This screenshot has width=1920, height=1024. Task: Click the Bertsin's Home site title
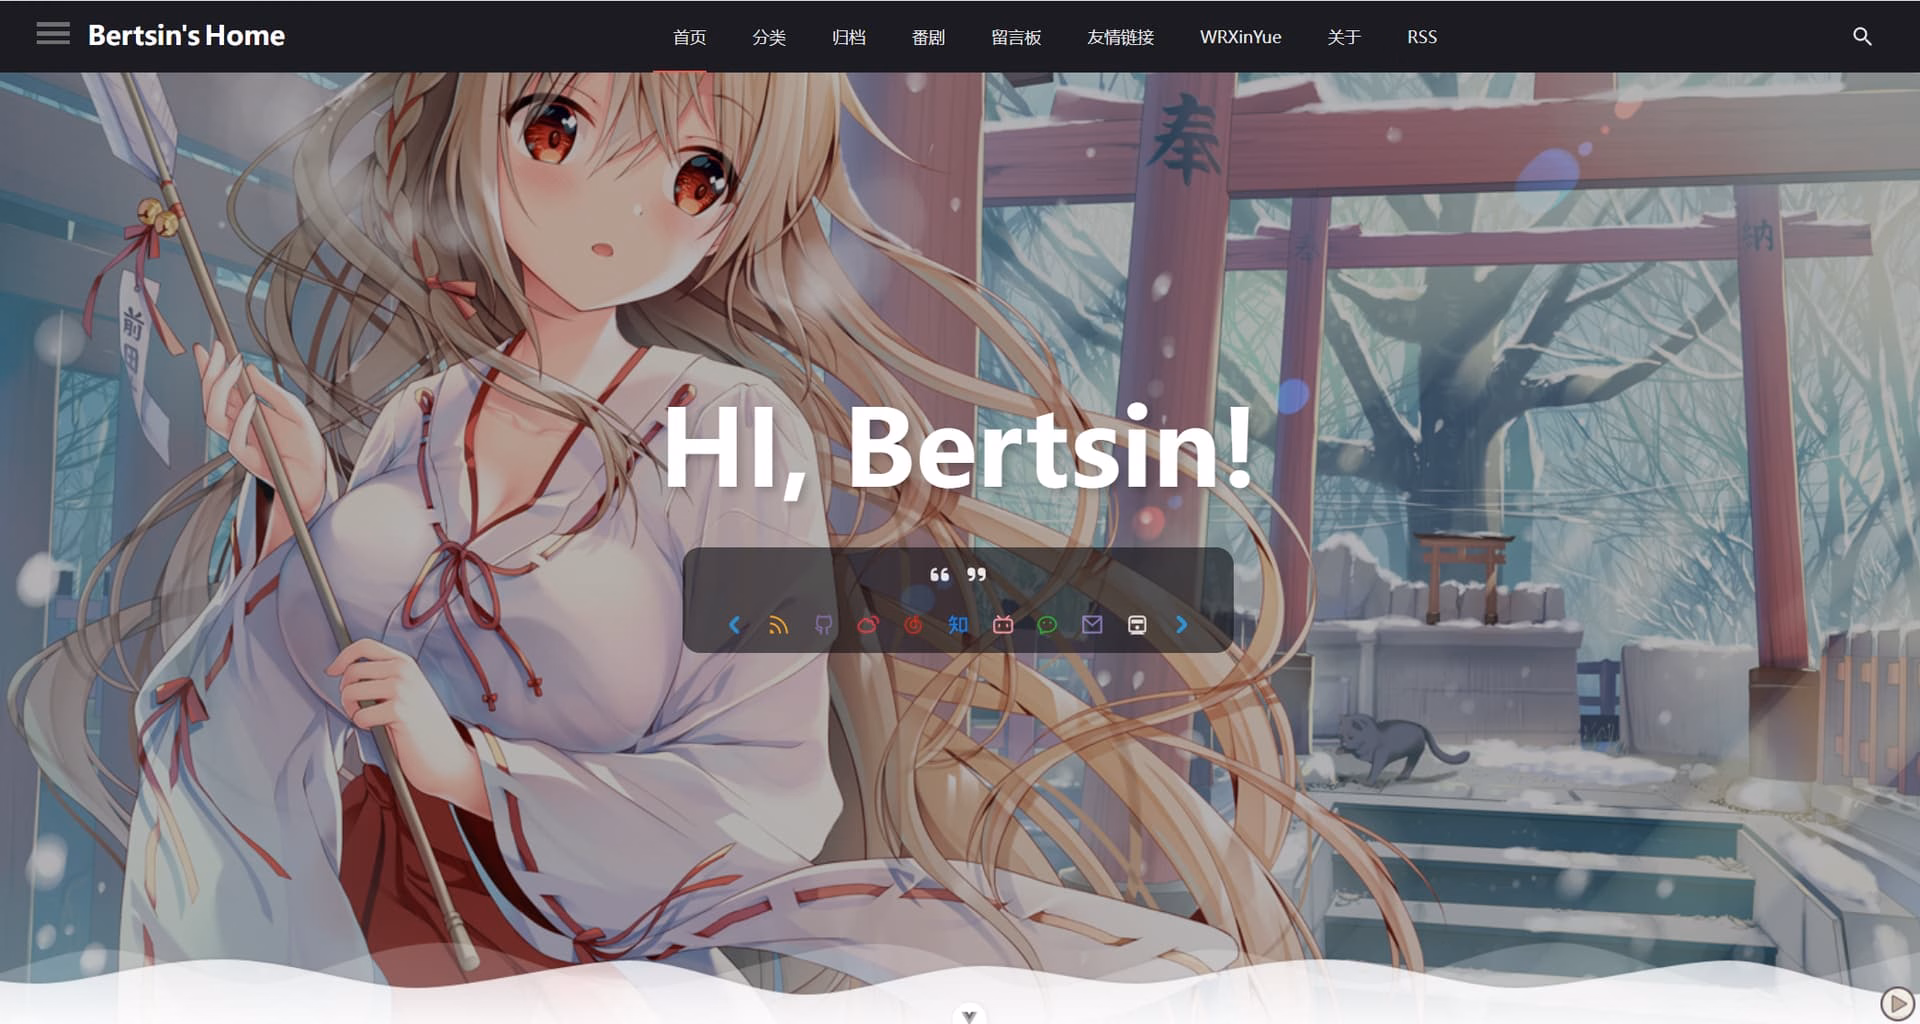(x=187, y=35)
